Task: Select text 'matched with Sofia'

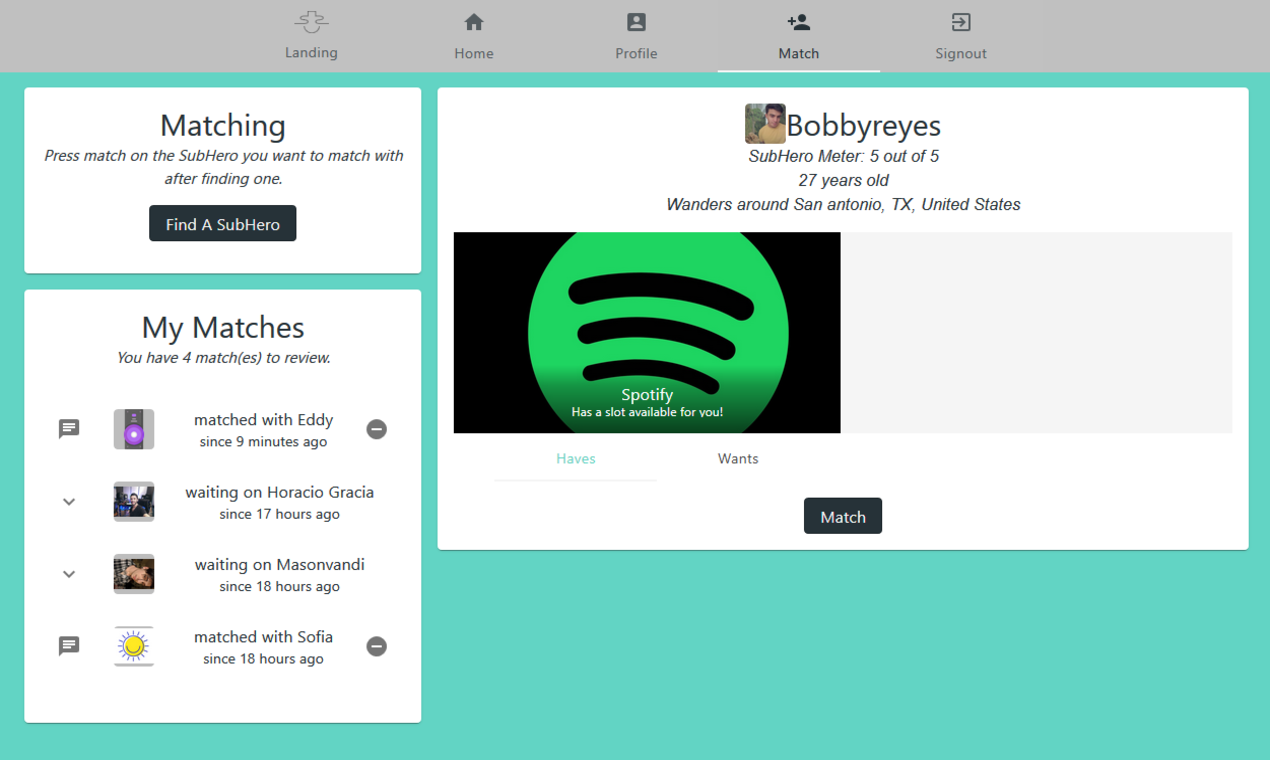Action: (x=263, y=637)
